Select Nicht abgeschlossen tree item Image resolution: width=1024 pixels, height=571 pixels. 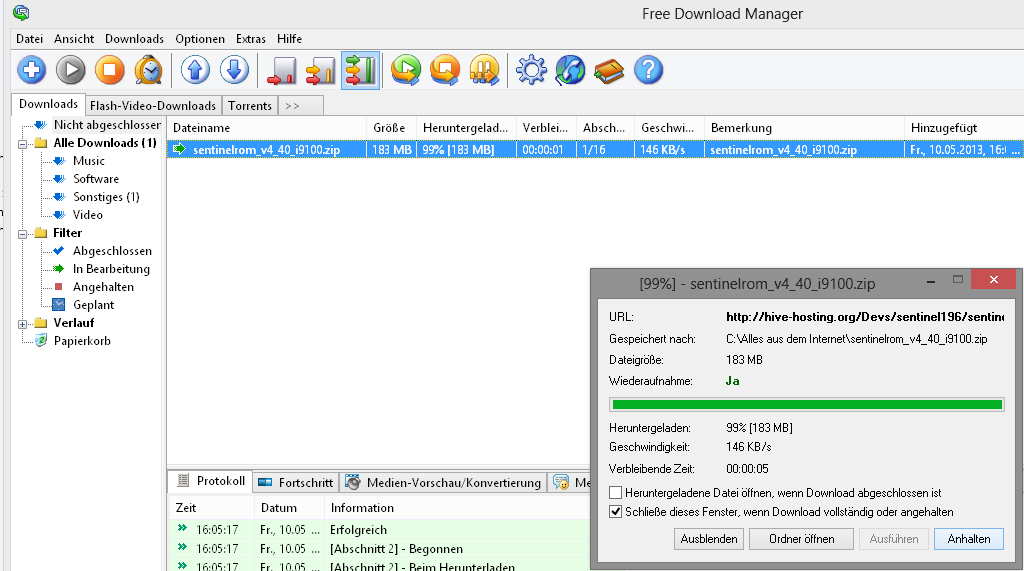(x=106, y=125)
